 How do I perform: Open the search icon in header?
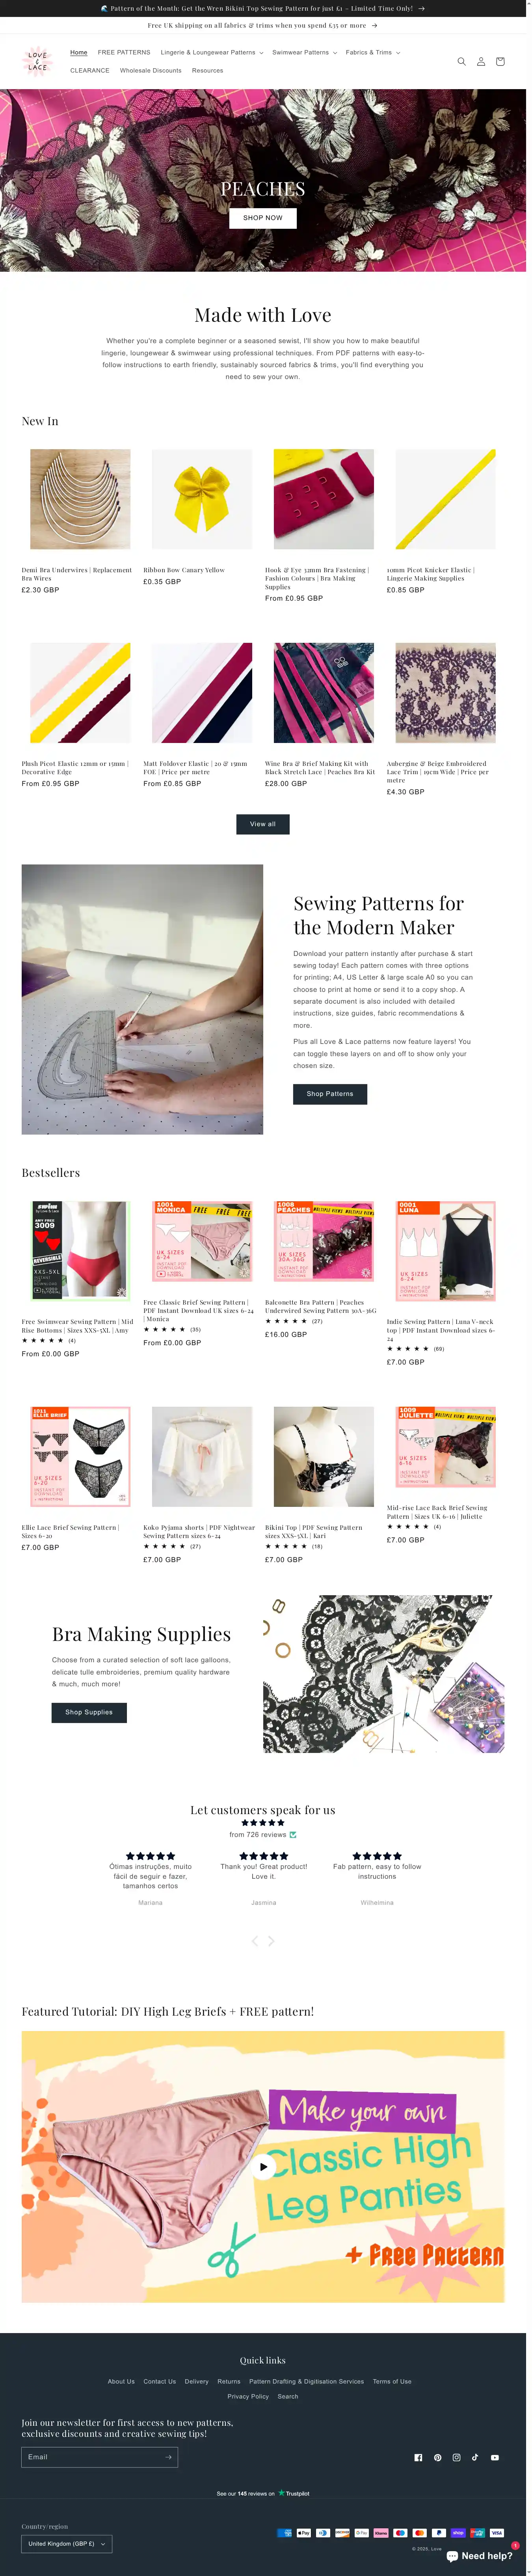coord(461,61)
